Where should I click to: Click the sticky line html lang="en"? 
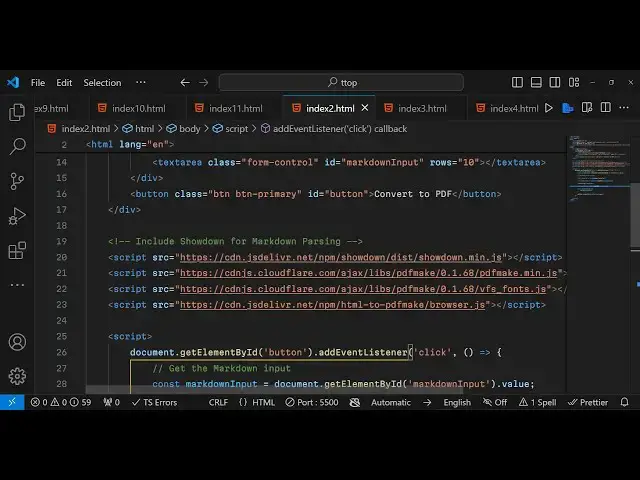point(130,144)
